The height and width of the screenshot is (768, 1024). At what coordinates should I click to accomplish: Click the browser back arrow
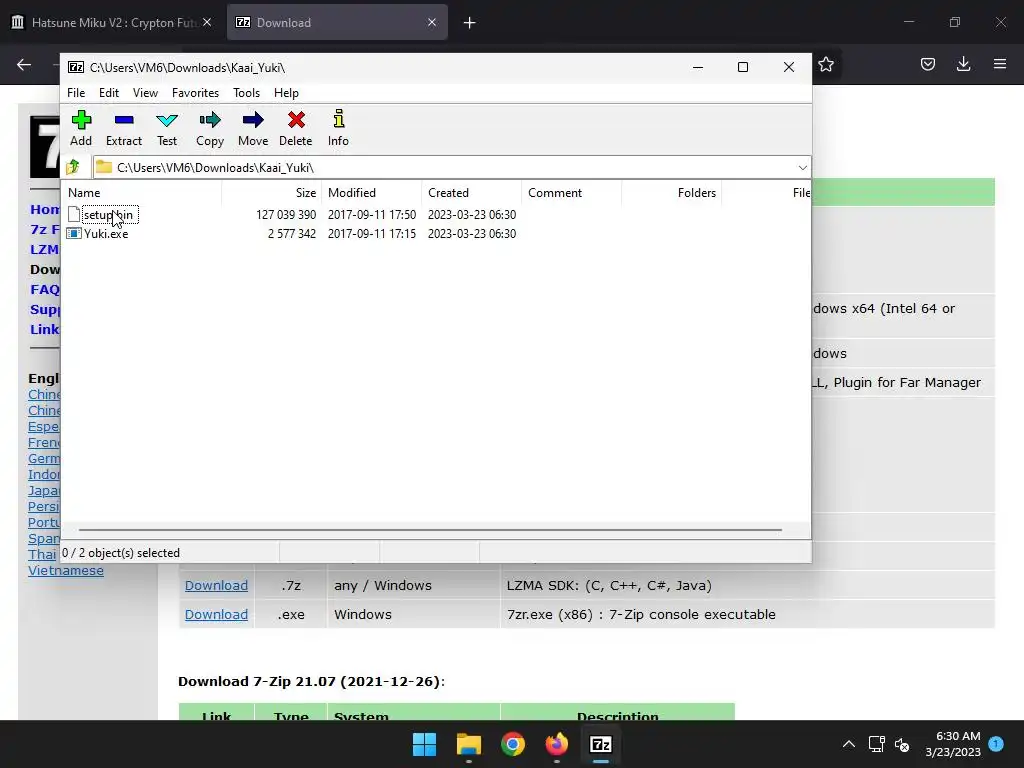[x=24, y=64]
